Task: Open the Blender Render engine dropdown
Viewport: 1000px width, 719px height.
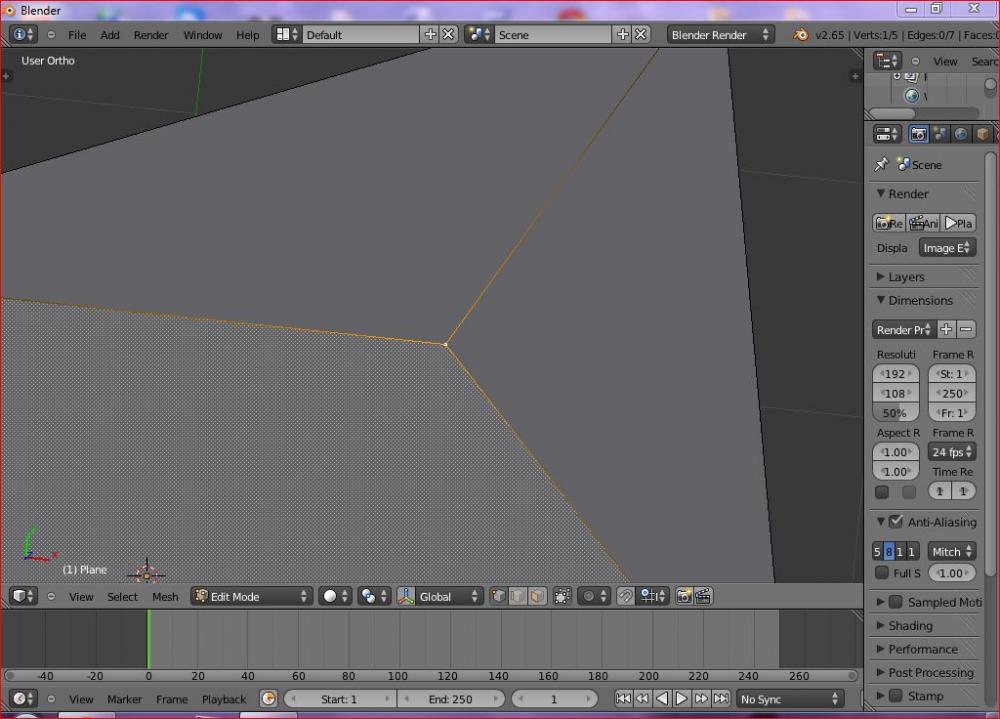Action: [x=721, y=34]
